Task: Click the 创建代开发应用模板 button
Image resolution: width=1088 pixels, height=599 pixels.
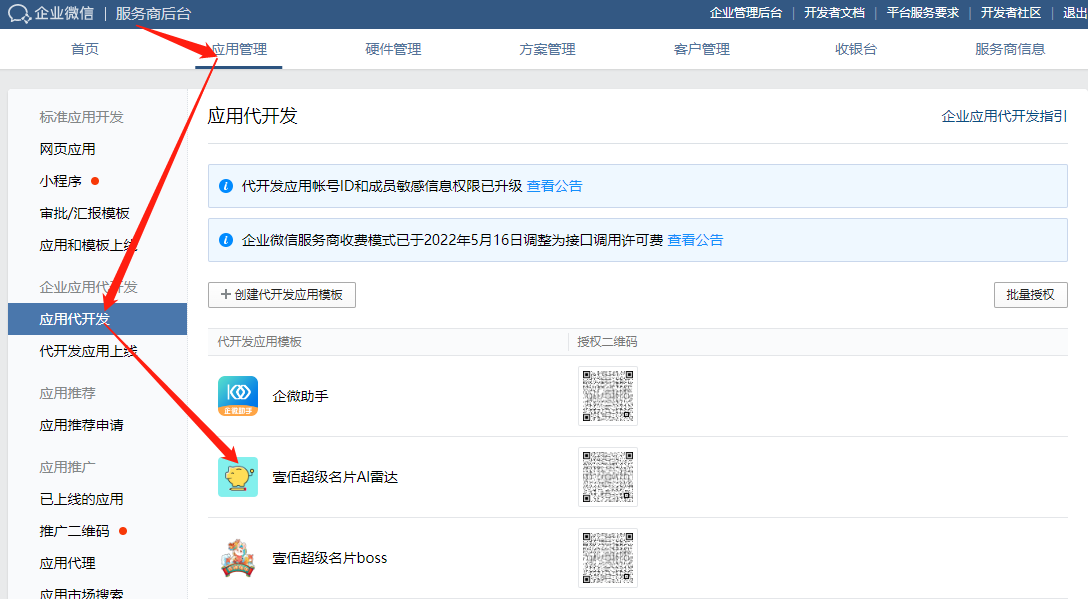Action: (282, 295)
